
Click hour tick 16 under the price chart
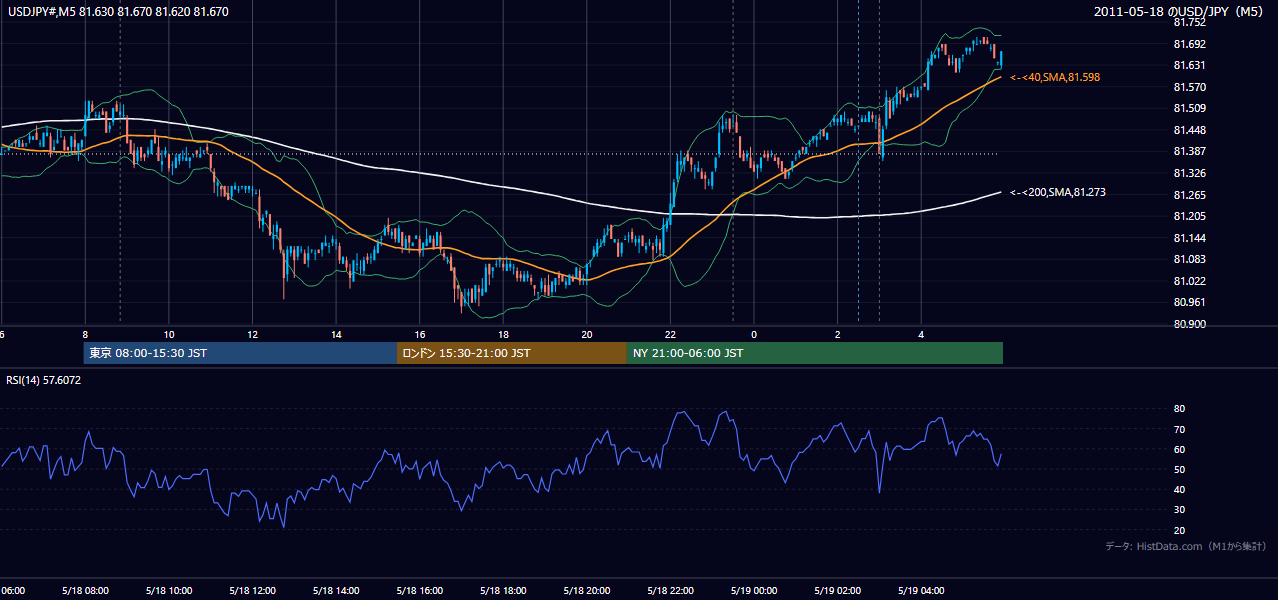(420, 335)
